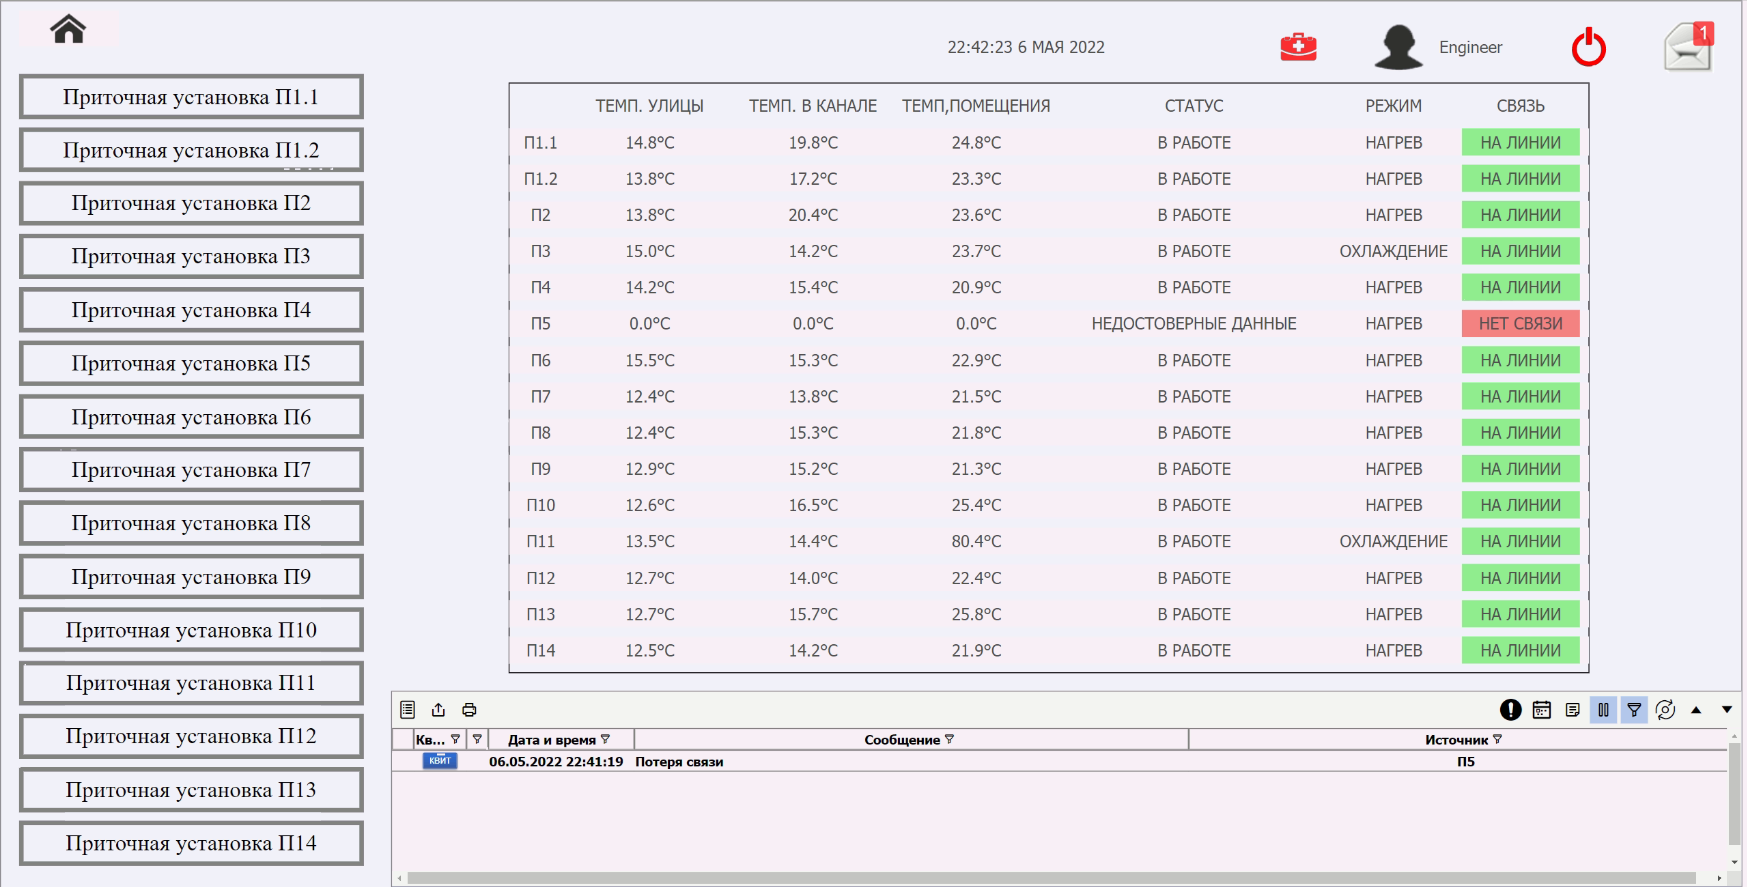
Task: Click room temperature 80.4°C of П11
Action: tap(976, 541)
